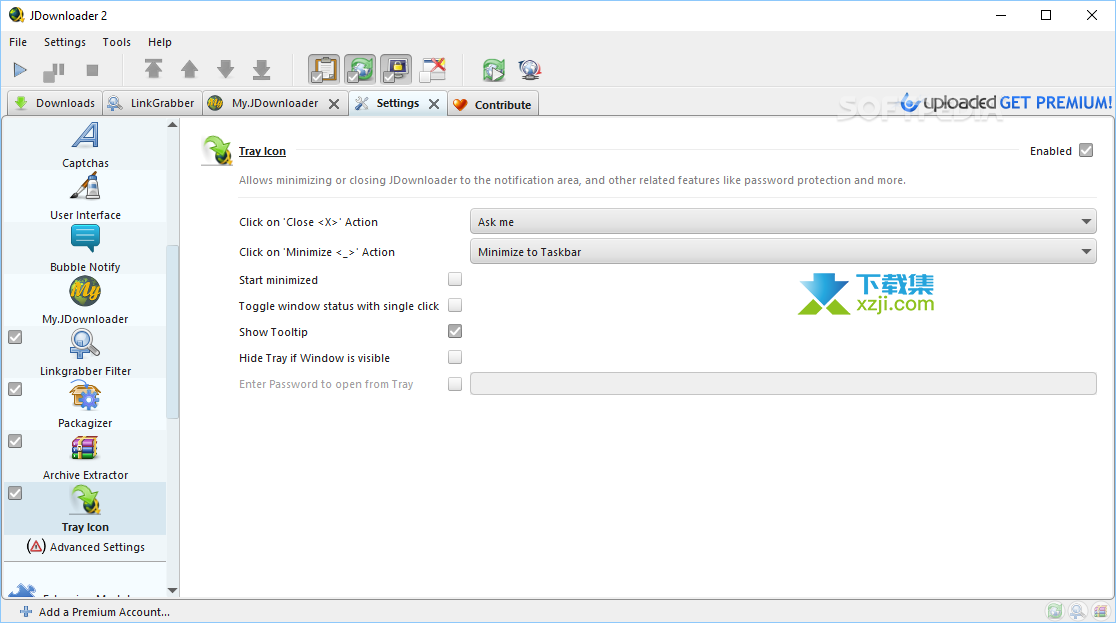Pause downloads using the toolbar pause icon
The image size is (1116, 623).
tap(54, 70)
